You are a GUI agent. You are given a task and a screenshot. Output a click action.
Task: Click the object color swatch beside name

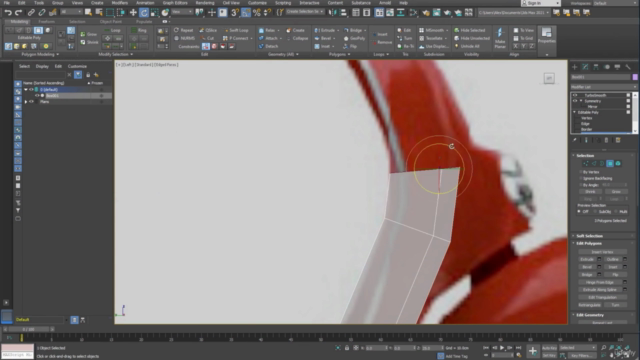tap(635, 77)
